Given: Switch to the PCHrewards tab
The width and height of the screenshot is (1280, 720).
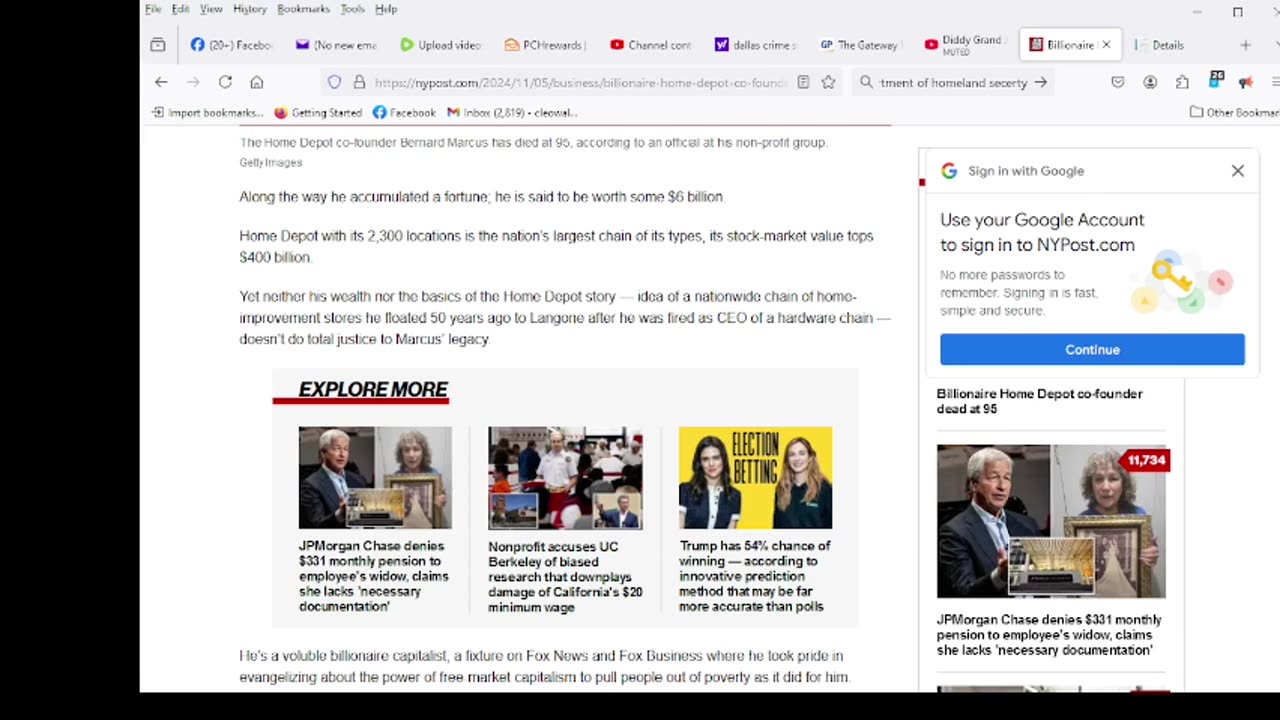Looking at the screenshot, I should [545, 45].
